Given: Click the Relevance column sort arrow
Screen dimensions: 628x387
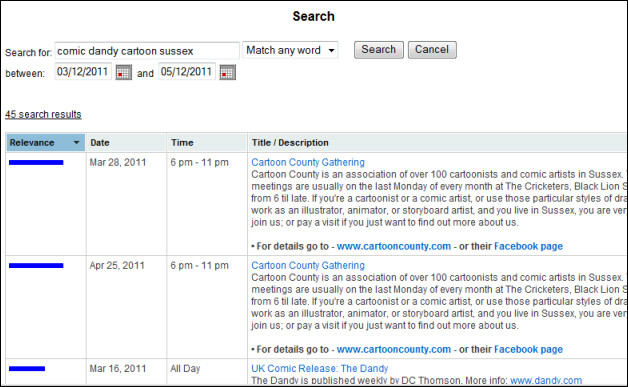Looking at the screenshot, I should [x=76, y=143].
